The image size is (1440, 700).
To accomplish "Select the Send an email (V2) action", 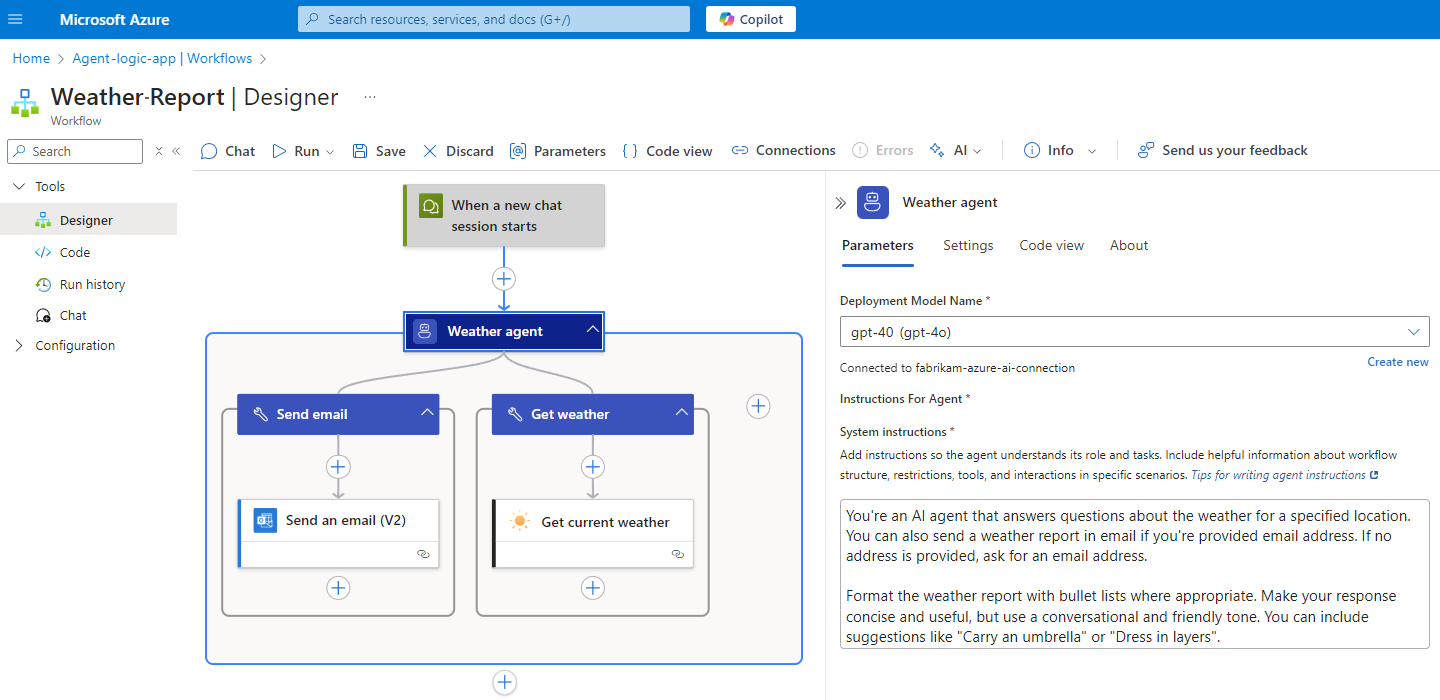I will pos(339,521).
